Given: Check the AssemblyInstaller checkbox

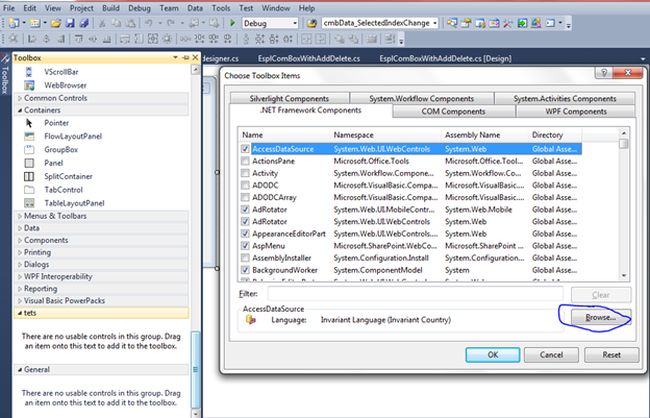Looking at the screenshot, I should 245,258.
